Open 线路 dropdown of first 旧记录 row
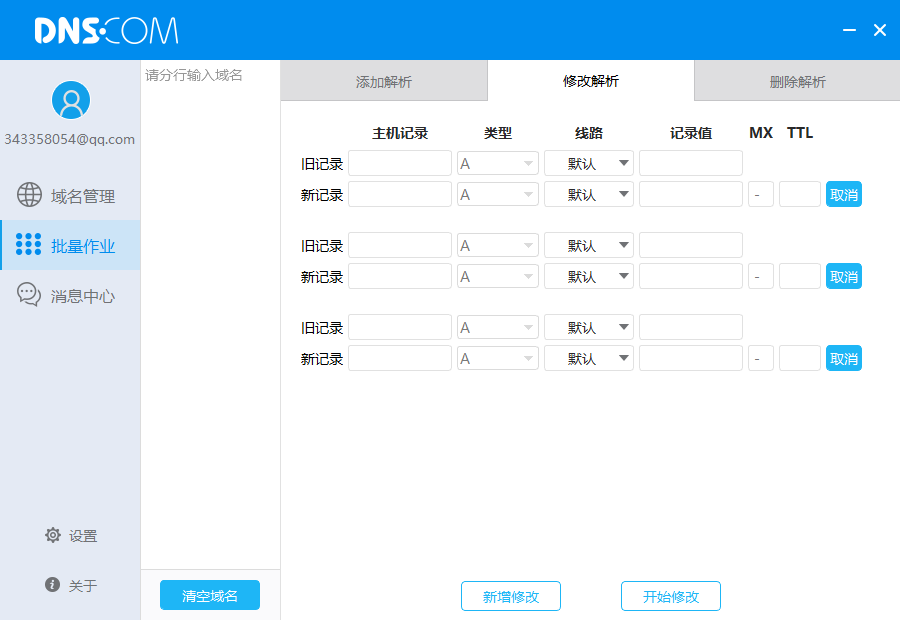Screen dimensions: 900x620 [589, 164]
